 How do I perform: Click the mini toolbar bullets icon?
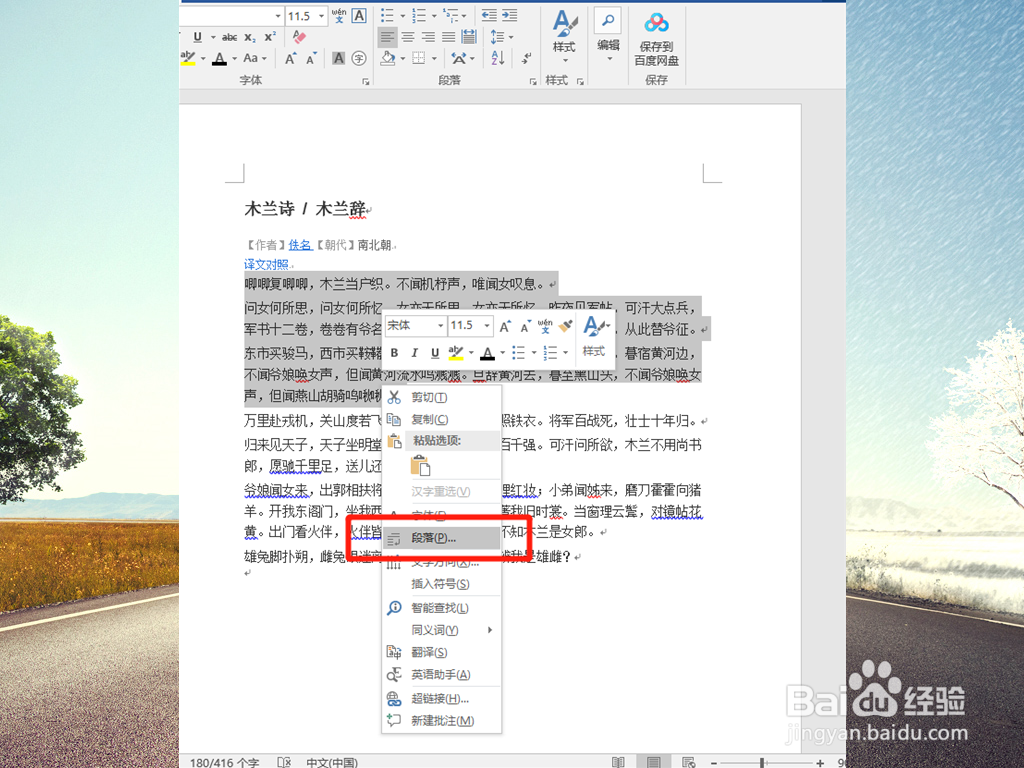pyautogui.click(x=519, y=353)
